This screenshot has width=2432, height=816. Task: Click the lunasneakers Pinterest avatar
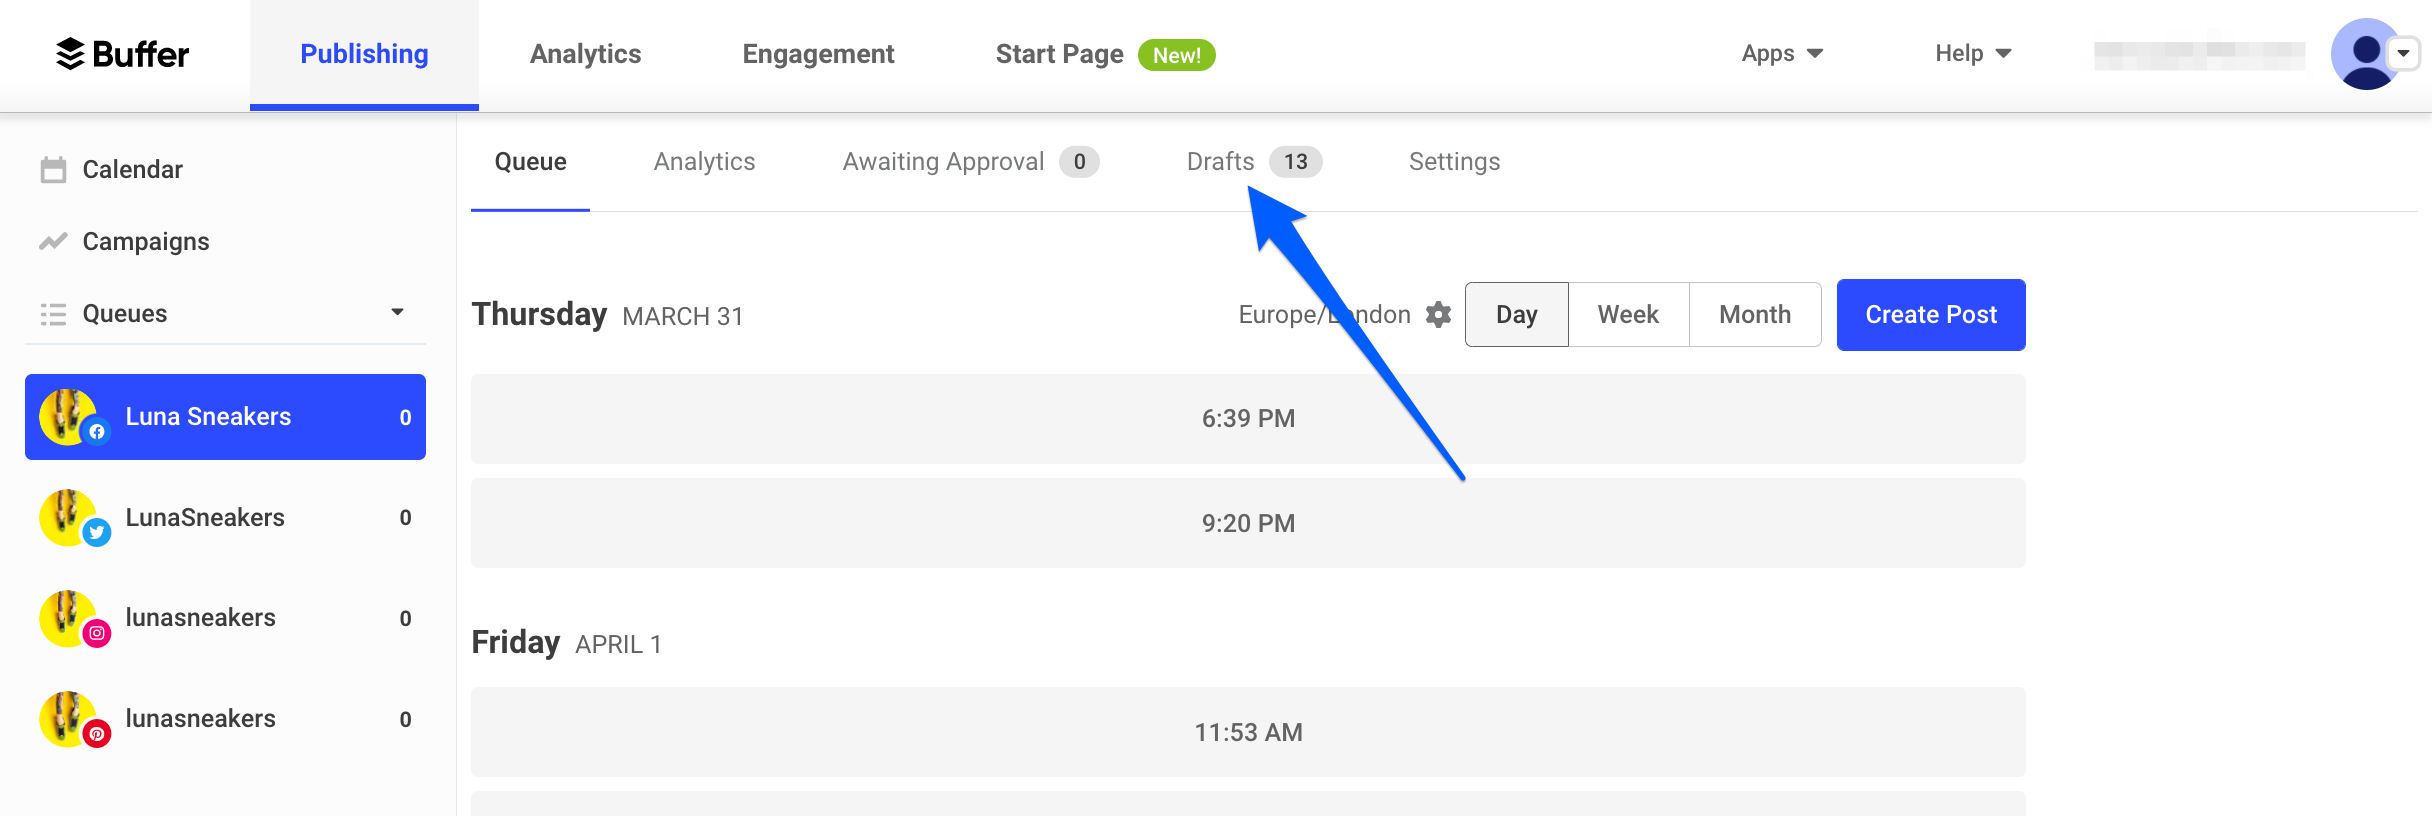(68, 720)
